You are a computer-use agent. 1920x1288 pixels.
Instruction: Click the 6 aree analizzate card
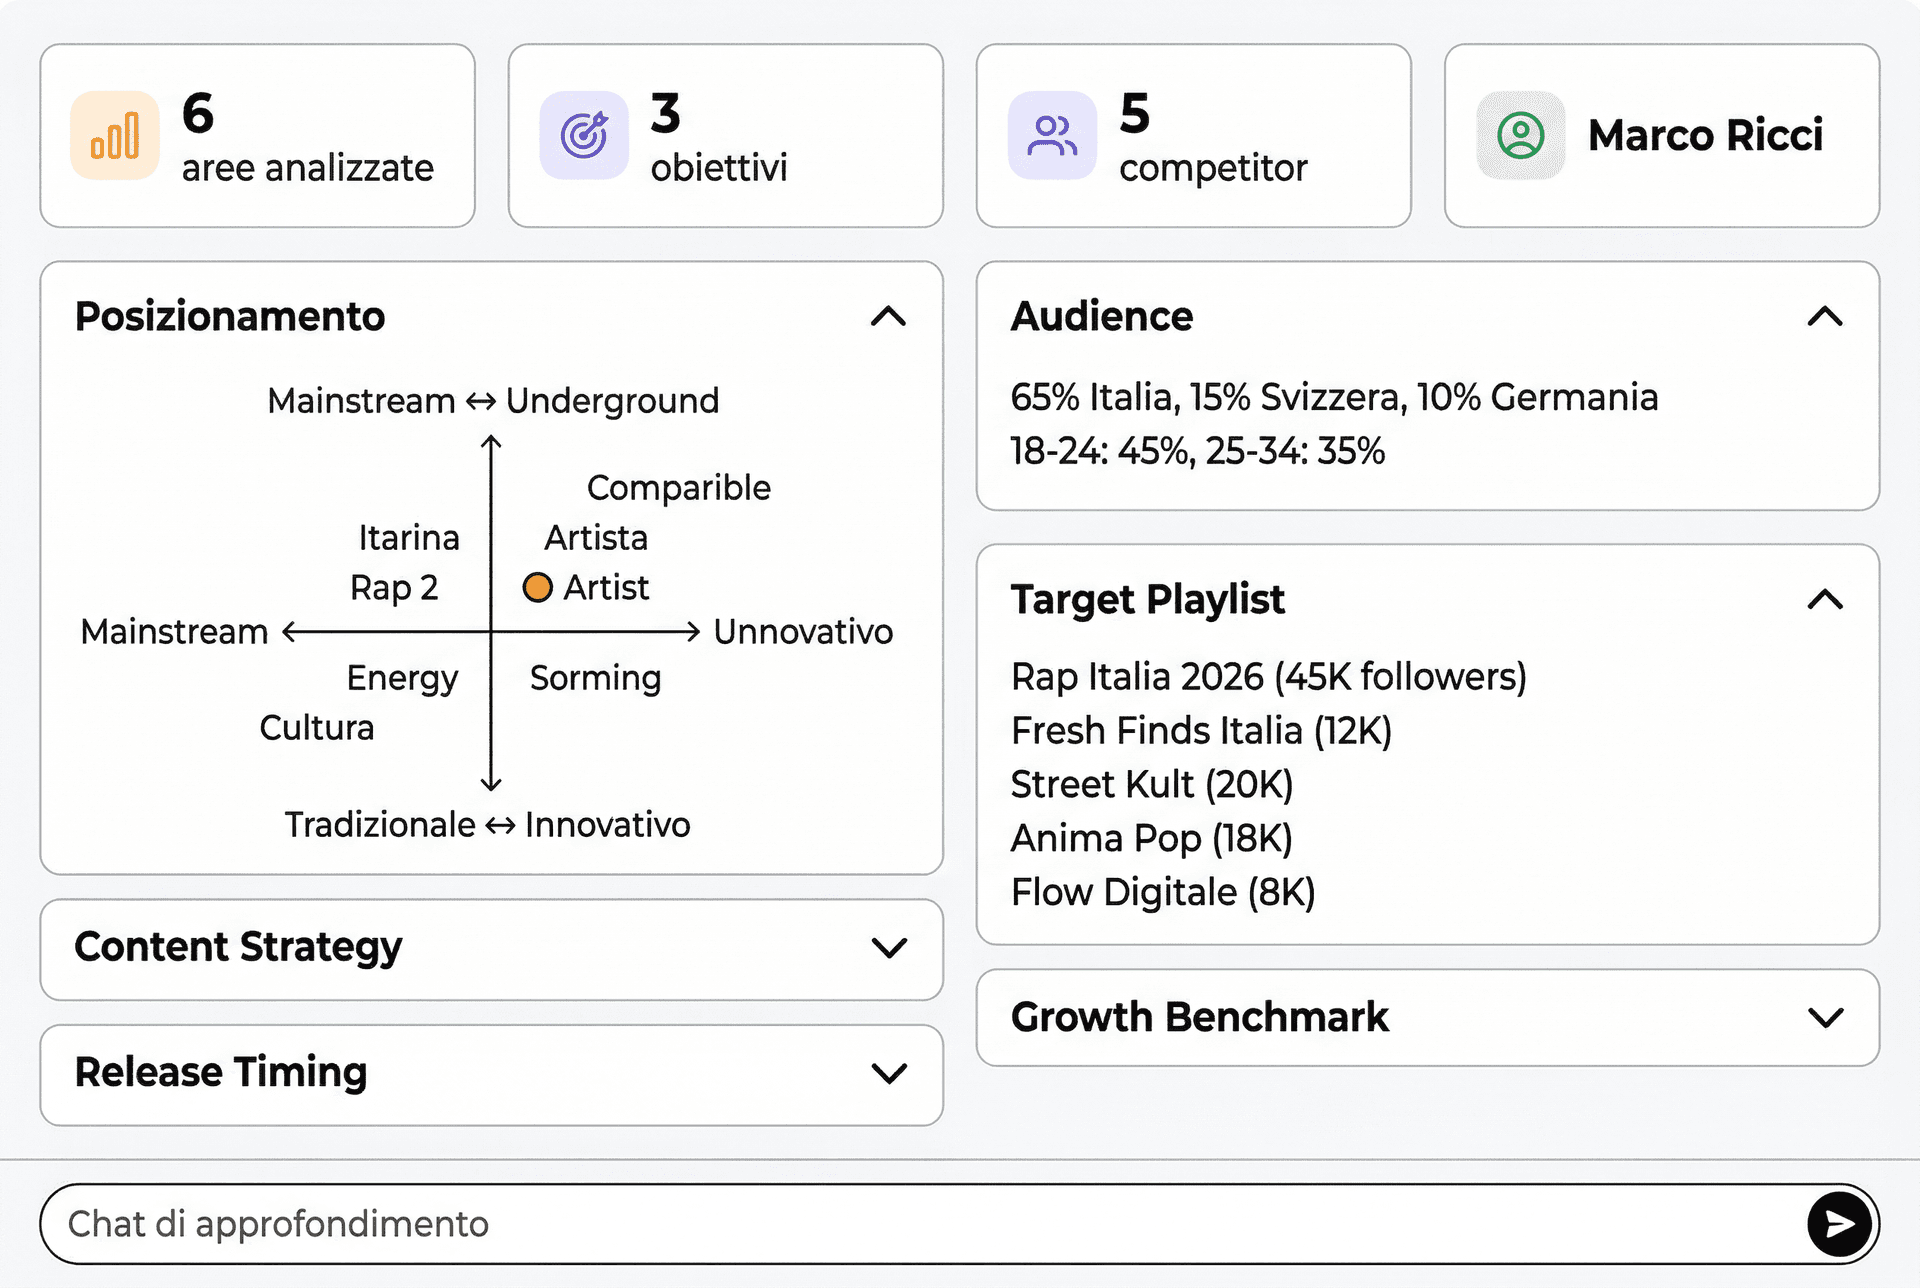pos(257,135)
